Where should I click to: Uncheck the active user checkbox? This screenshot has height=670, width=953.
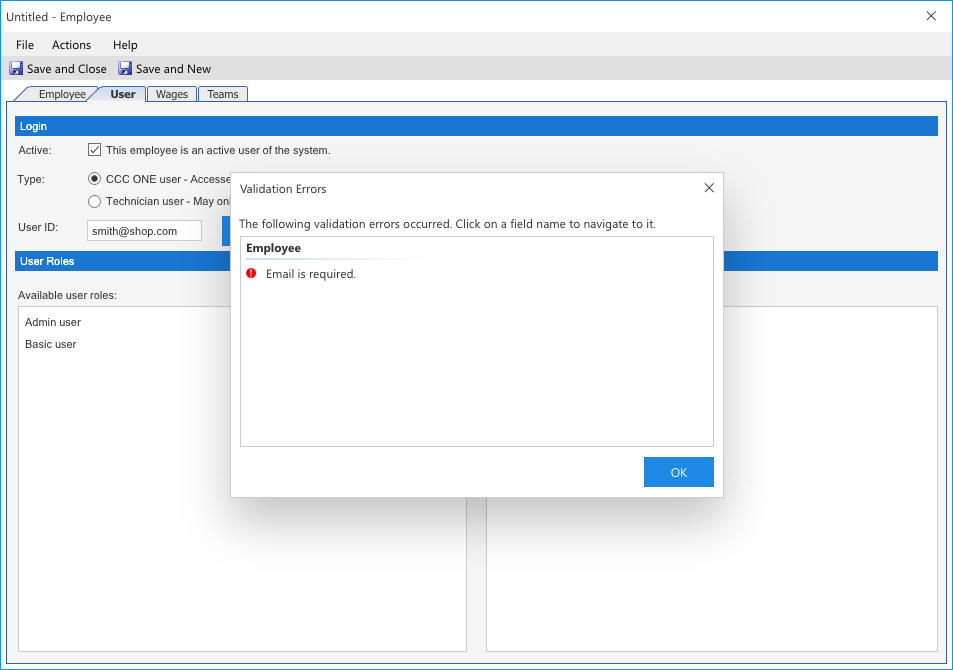(x=95, y=150)
